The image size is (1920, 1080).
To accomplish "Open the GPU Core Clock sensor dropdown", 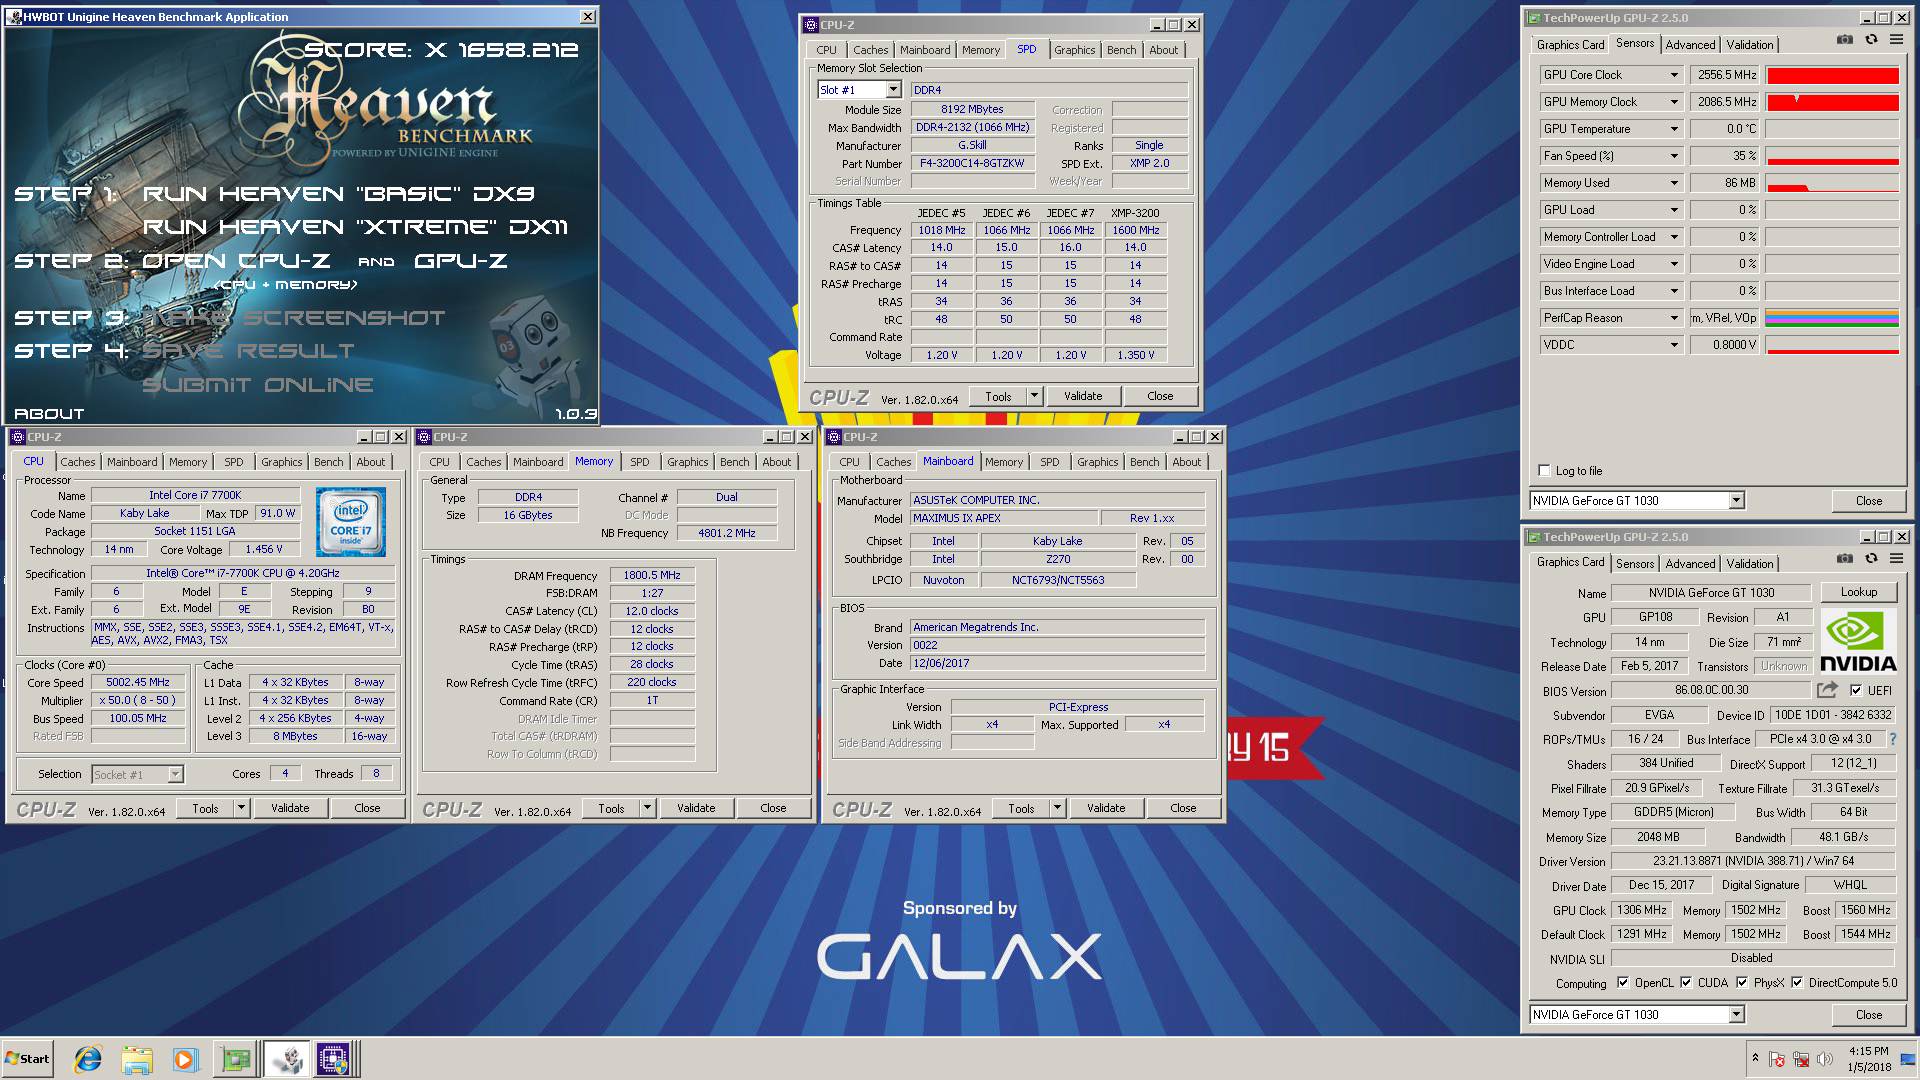I will (x=1674, y=75).
